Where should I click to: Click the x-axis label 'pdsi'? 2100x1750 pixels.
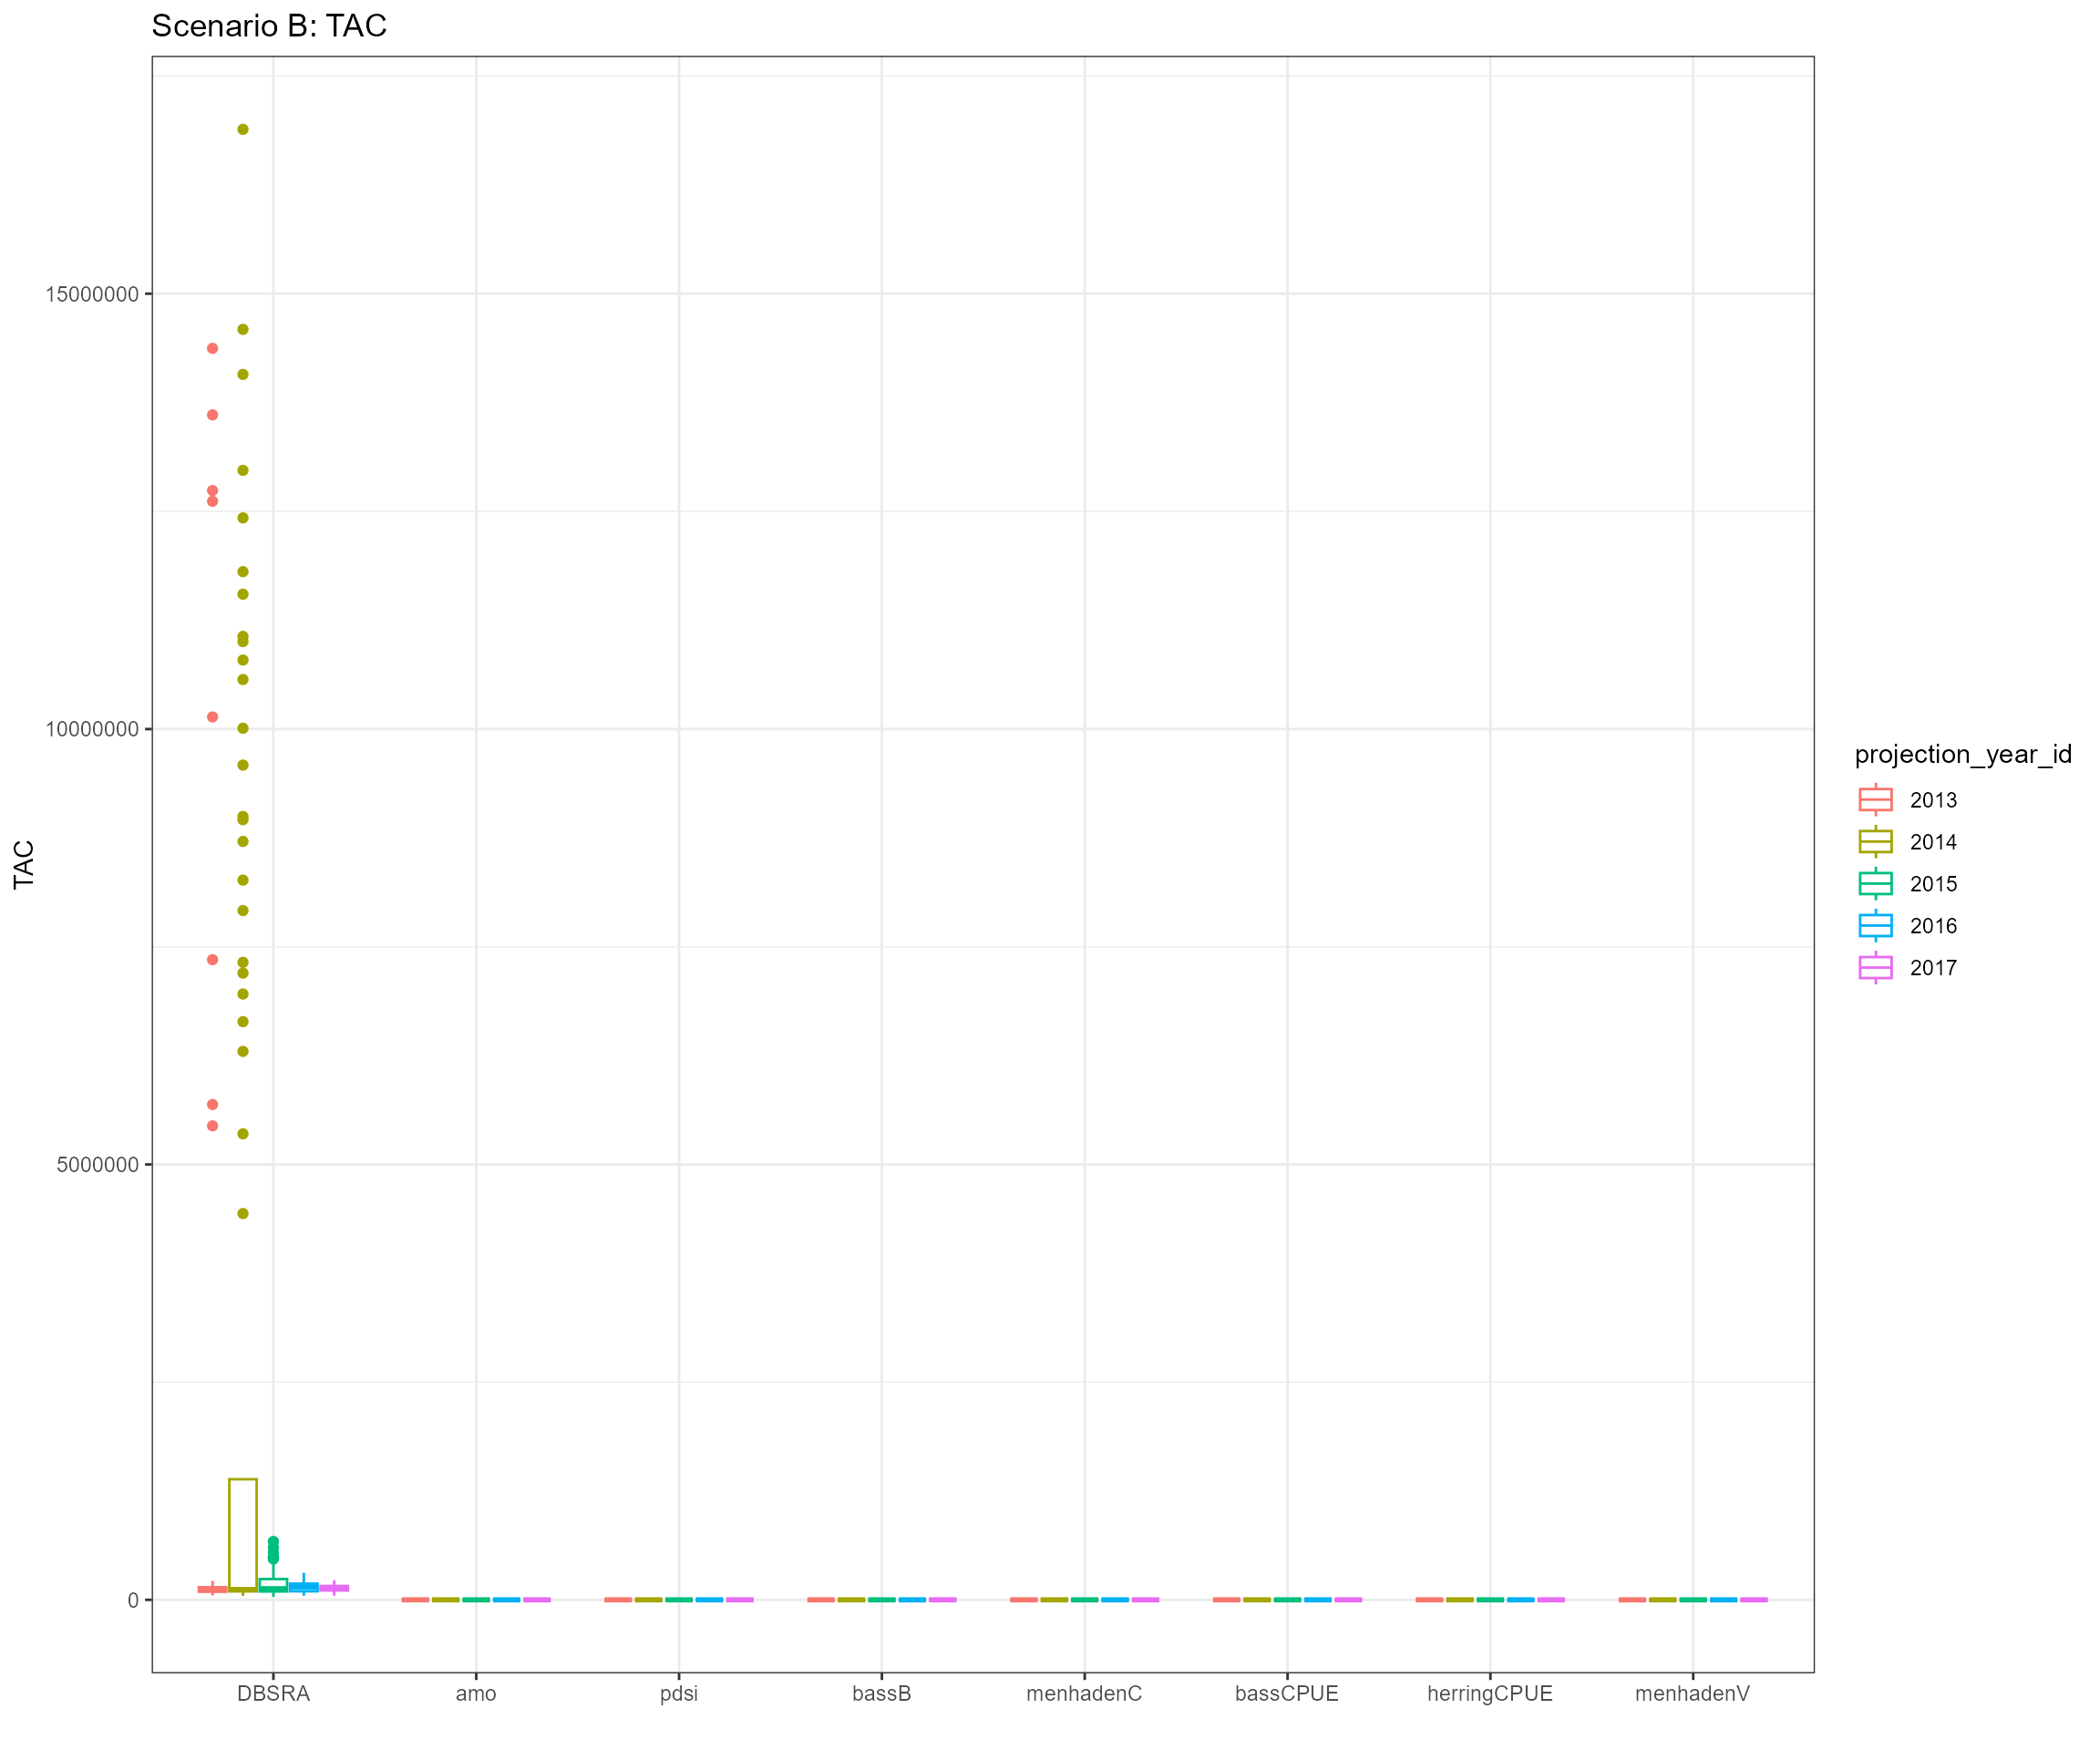pyautogui.click(x=679, y=1694)
